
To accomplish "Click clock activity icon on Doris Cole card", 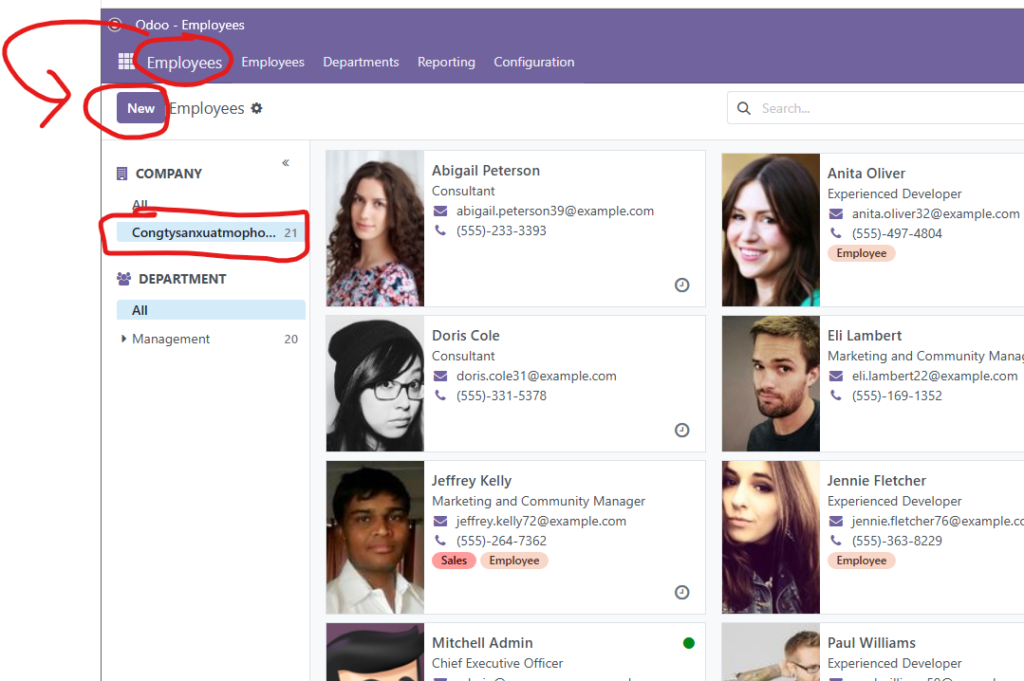I will [682, 430].
